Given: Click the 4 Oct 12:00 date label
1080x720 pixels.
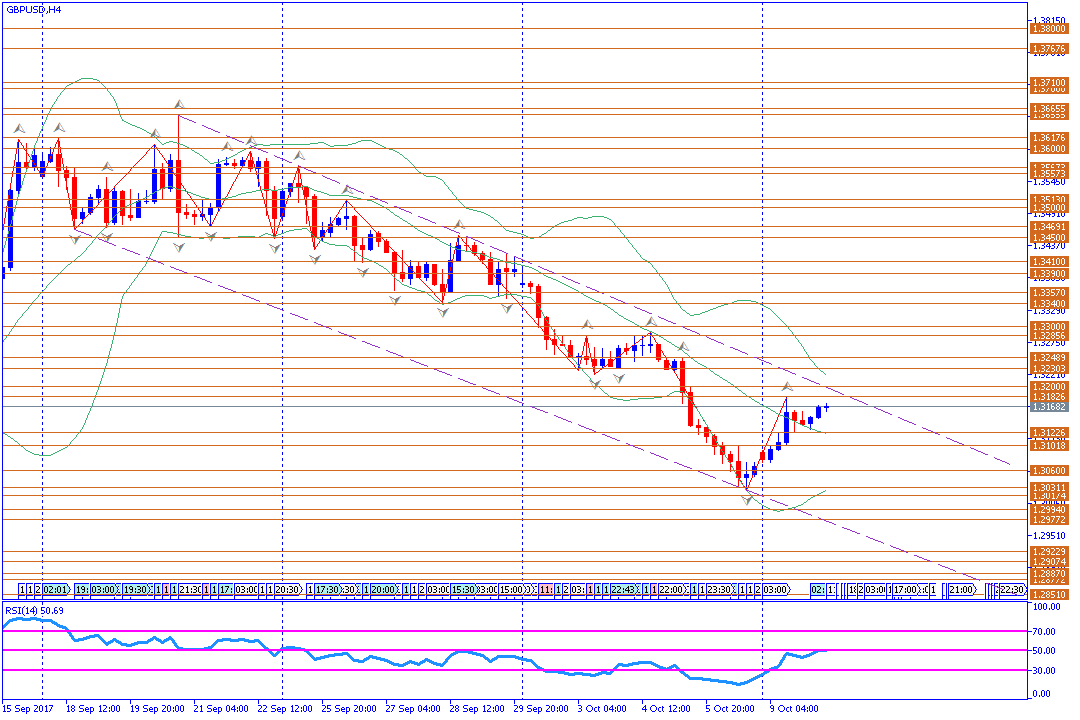Looking at the screenshot, I should coord(667,708).
